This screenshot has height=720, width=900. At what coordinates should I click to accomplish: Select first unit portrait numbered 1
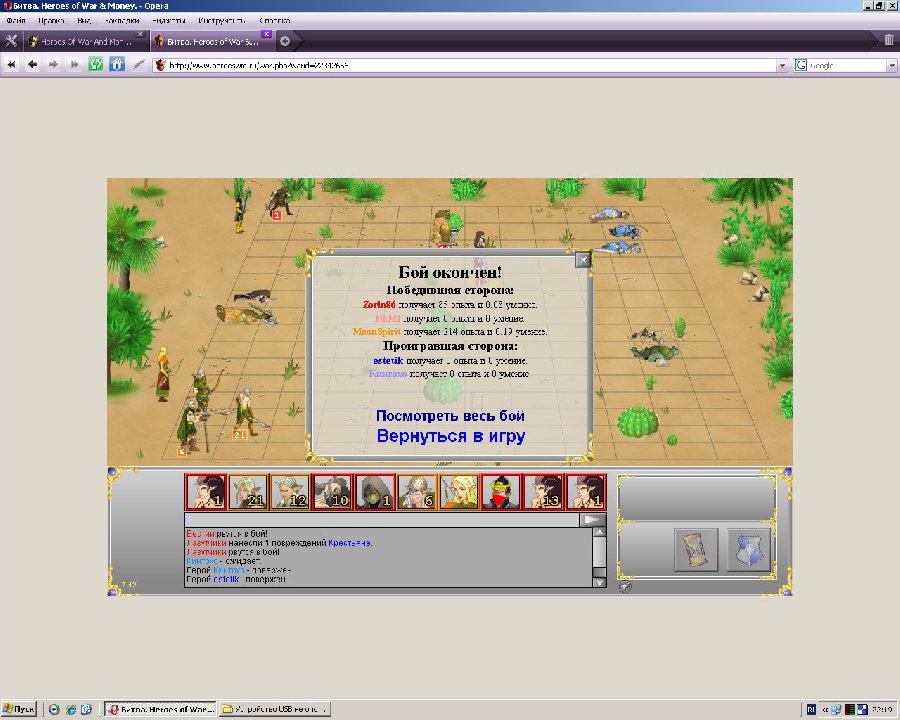(x=205, y=491)
